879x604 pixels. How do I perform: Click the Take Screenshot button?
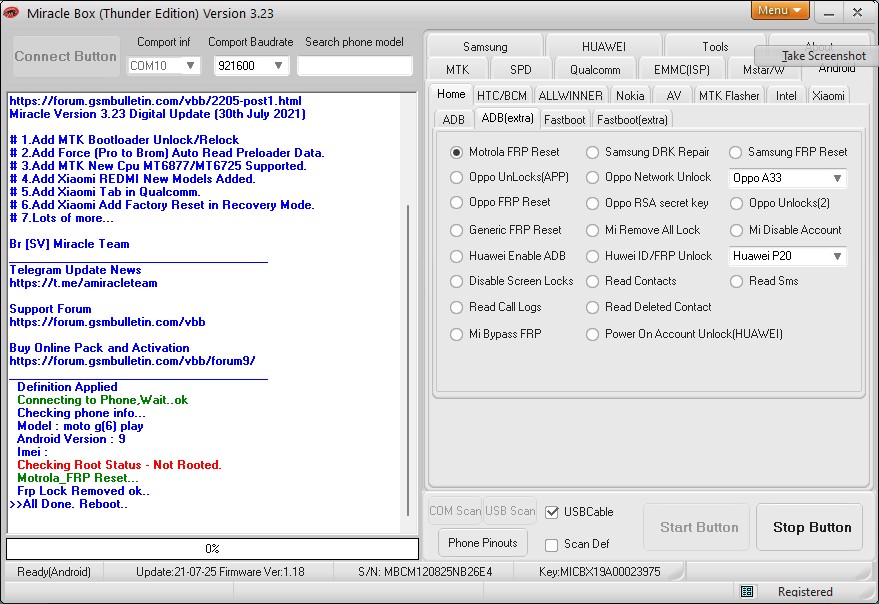(x=817, y=56)
